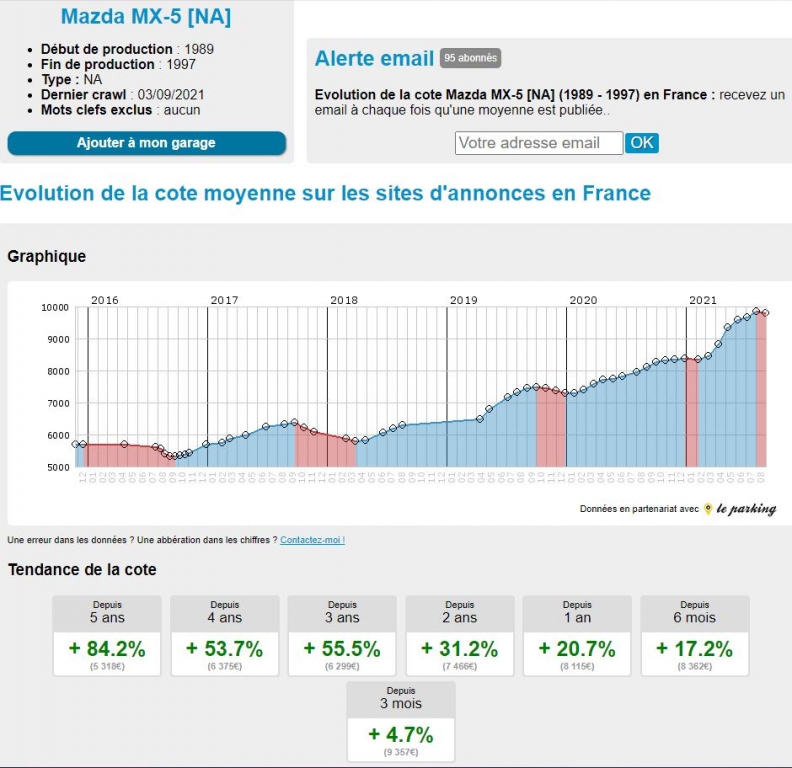Click the +31.2% value for 2 ans
Image resolution: width=792 pixels, height=768 pixels.
(460, 649)
